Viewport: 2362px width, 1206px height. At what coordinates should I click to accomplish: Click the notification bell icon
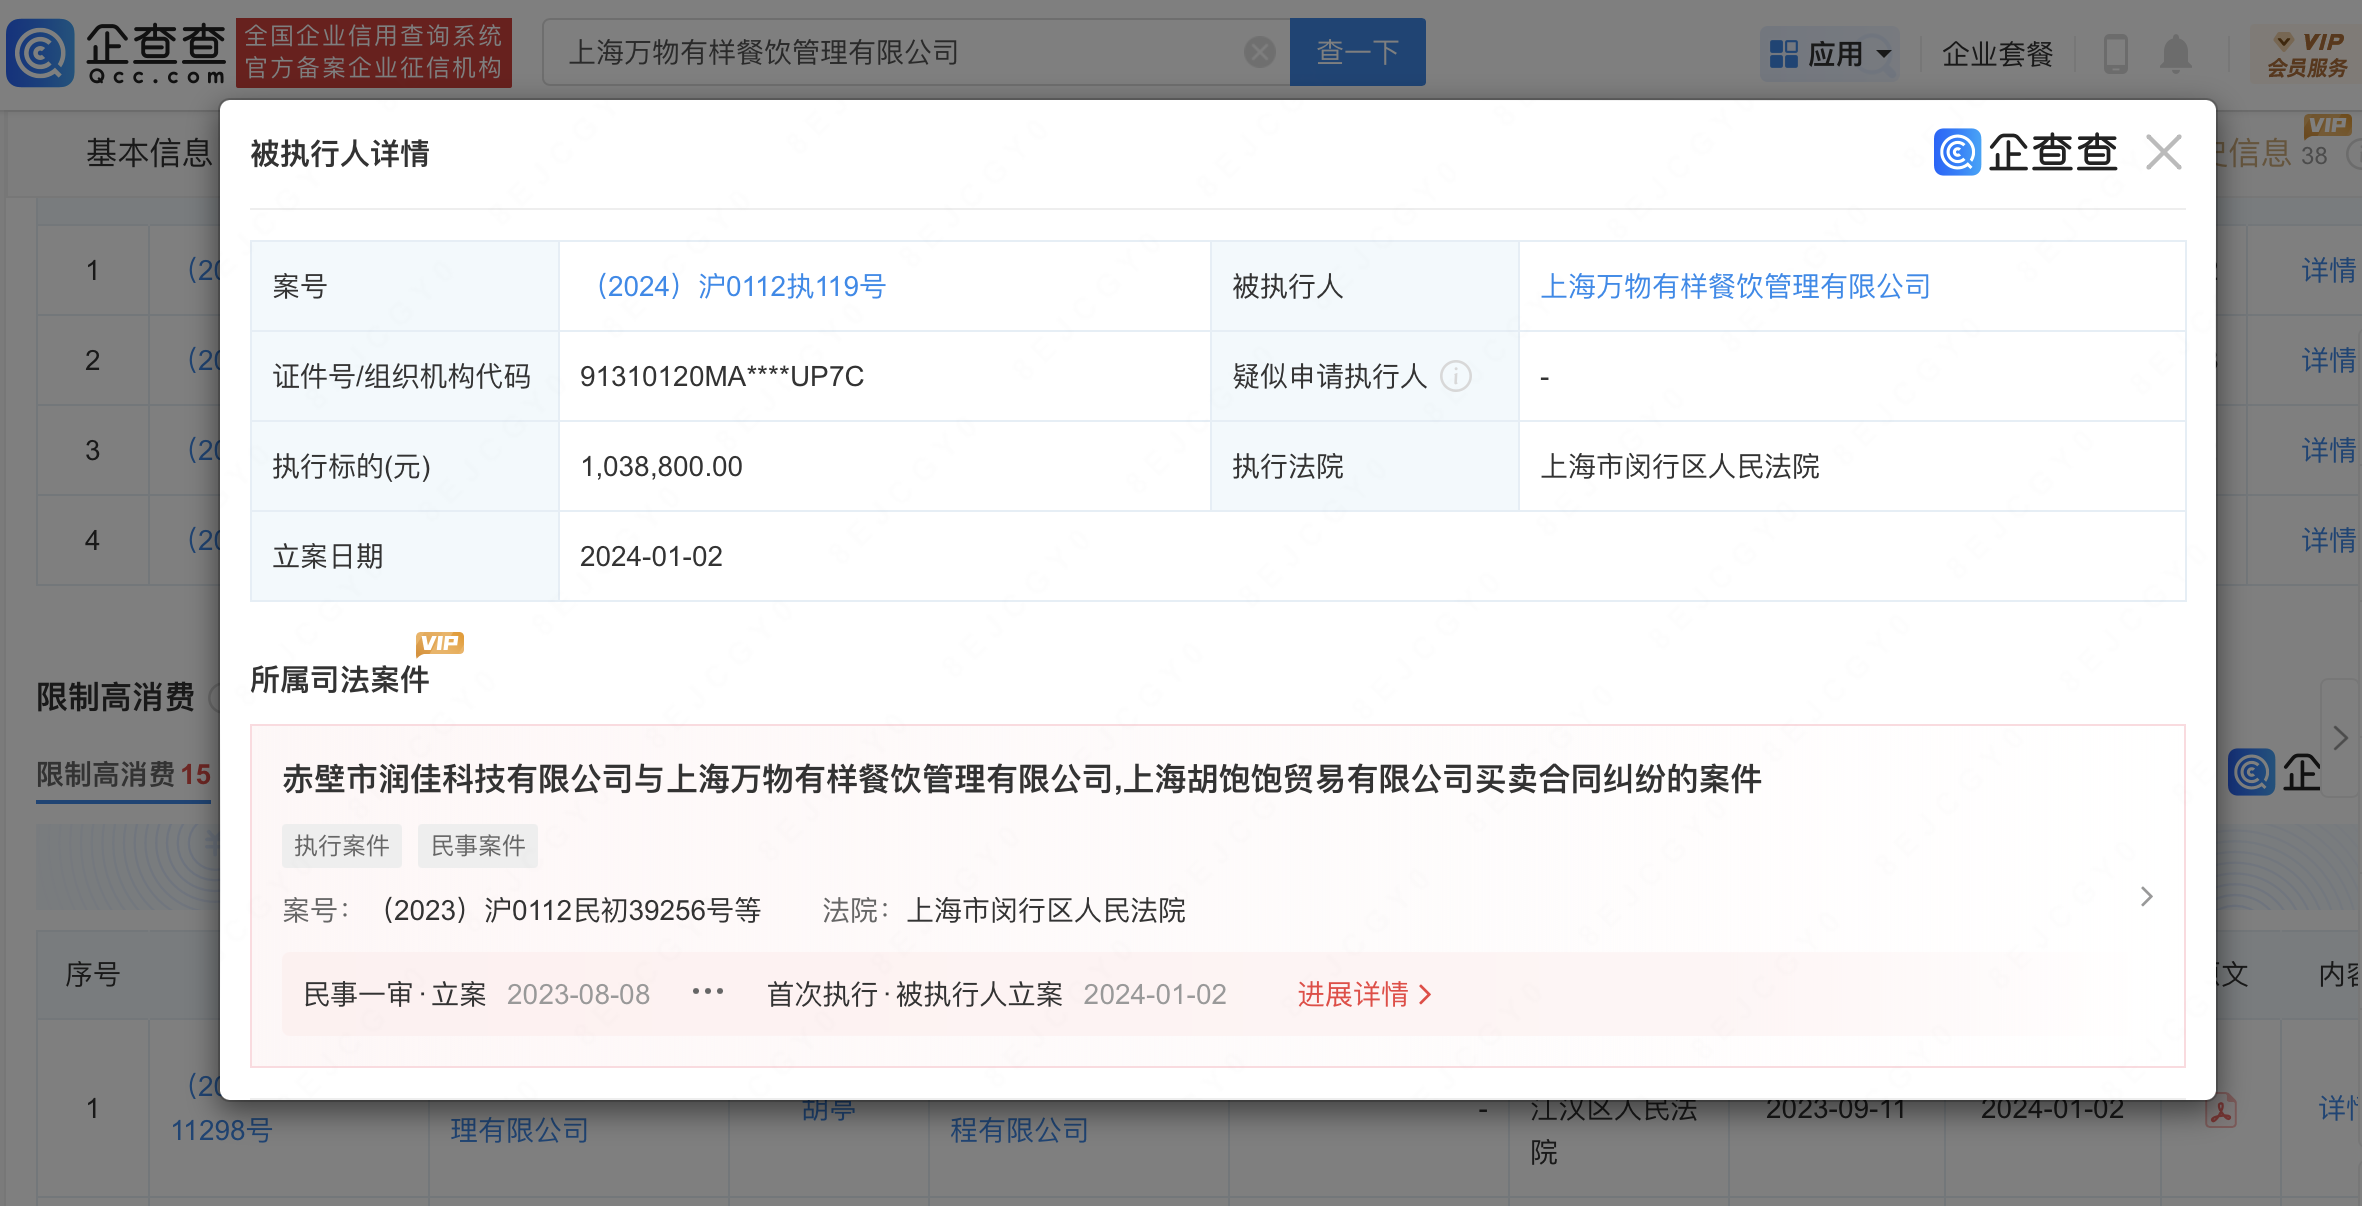click(2175, 54)
